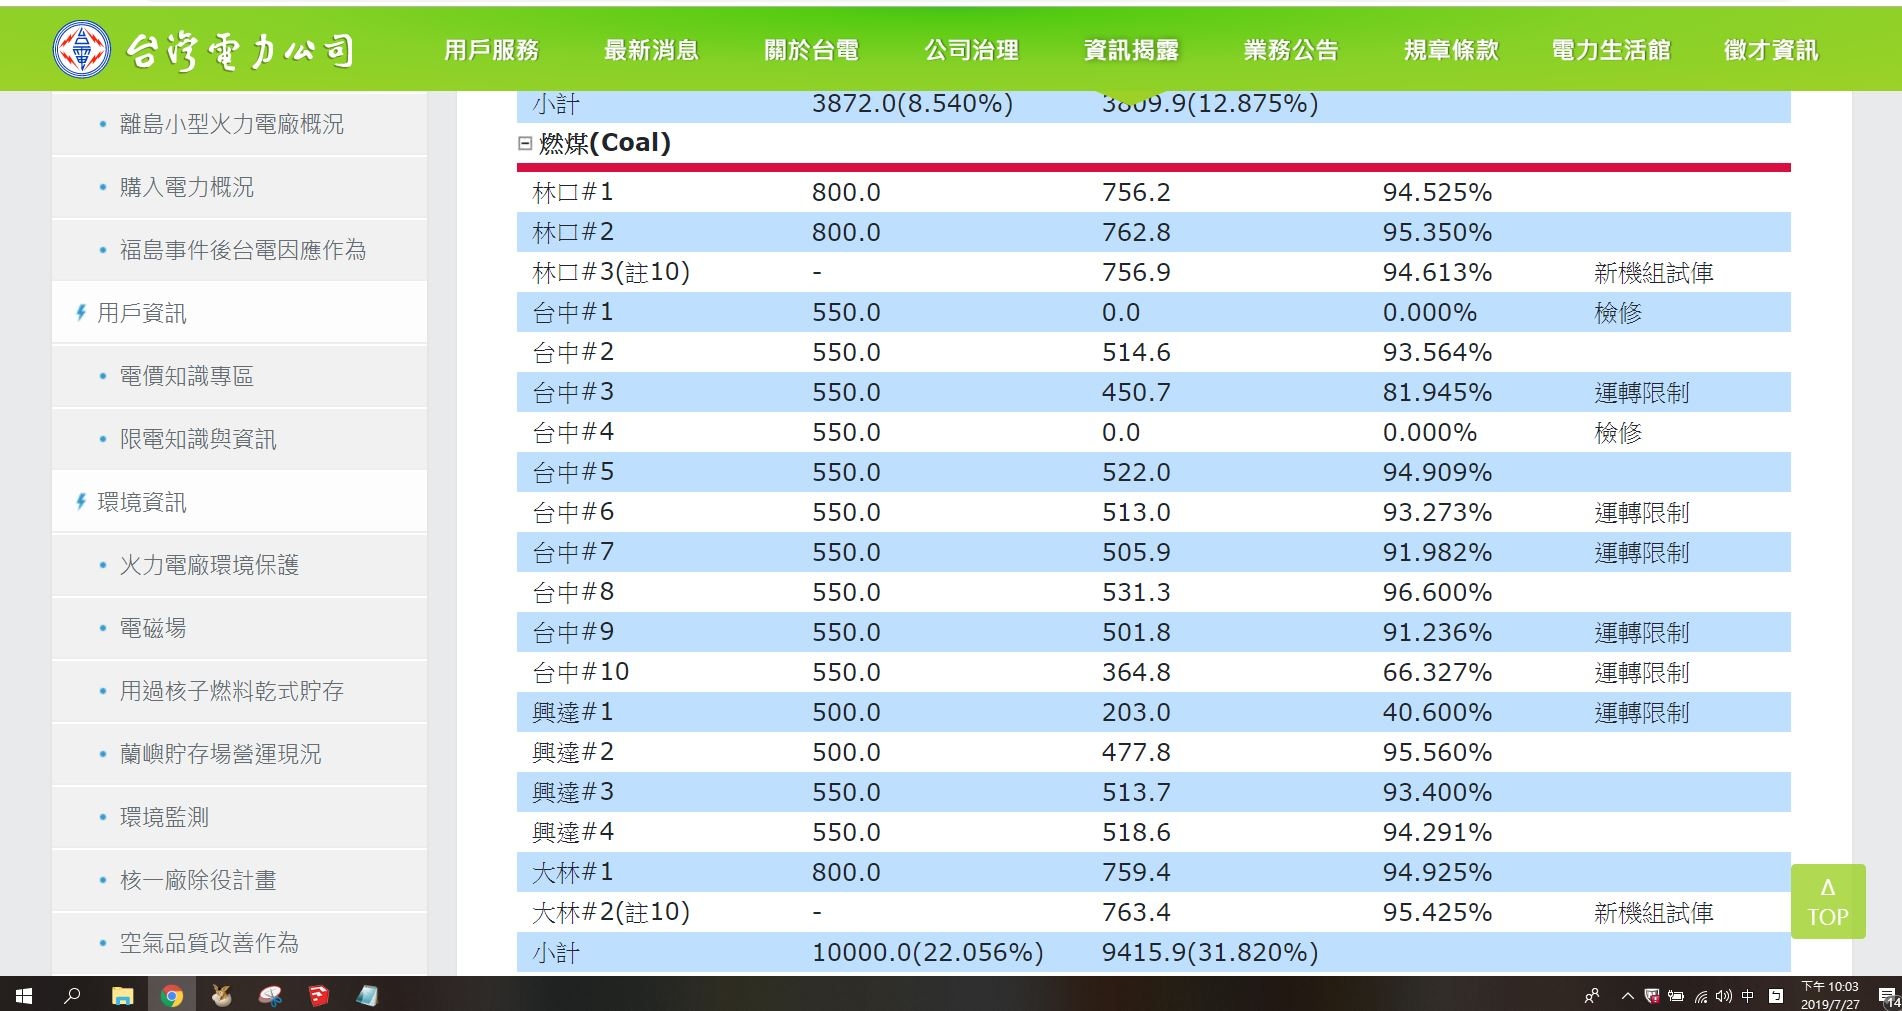Select the 3872.0(8.540%) subtotal cell
Image resolution: width=1902 pixels, height=1011 pixels.
point(912,103)
